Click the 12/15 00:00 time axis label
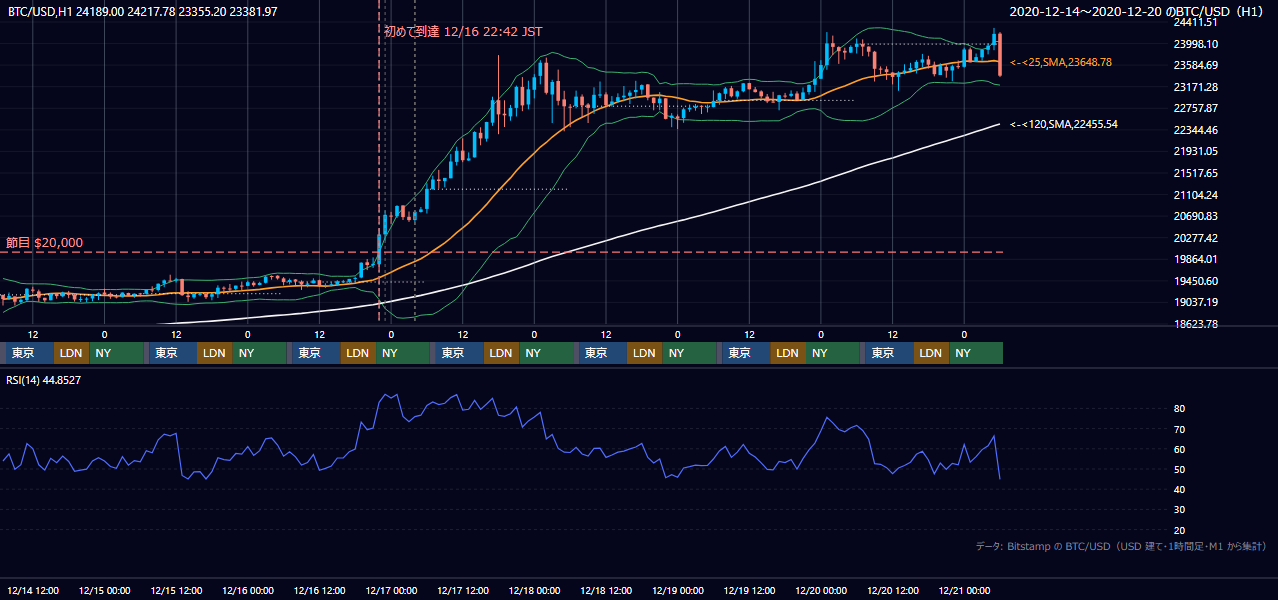 105,591
